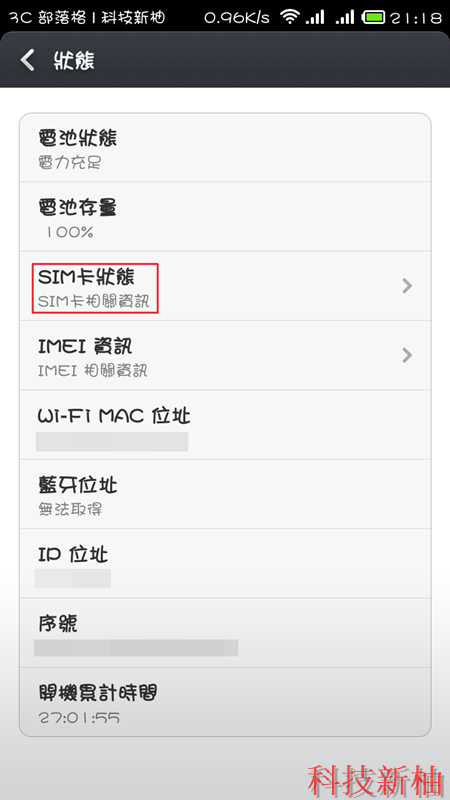The height and width of the screenshot is (800, 450).
Task: Tap the 狀態 page title
Action: 74,61
